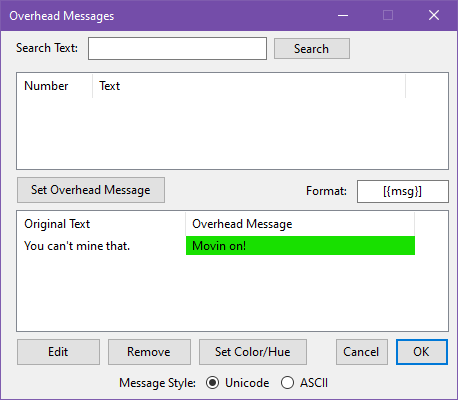
Task: Sort by the Number column header
Action: pyautogui.click(x=55, y=86)
